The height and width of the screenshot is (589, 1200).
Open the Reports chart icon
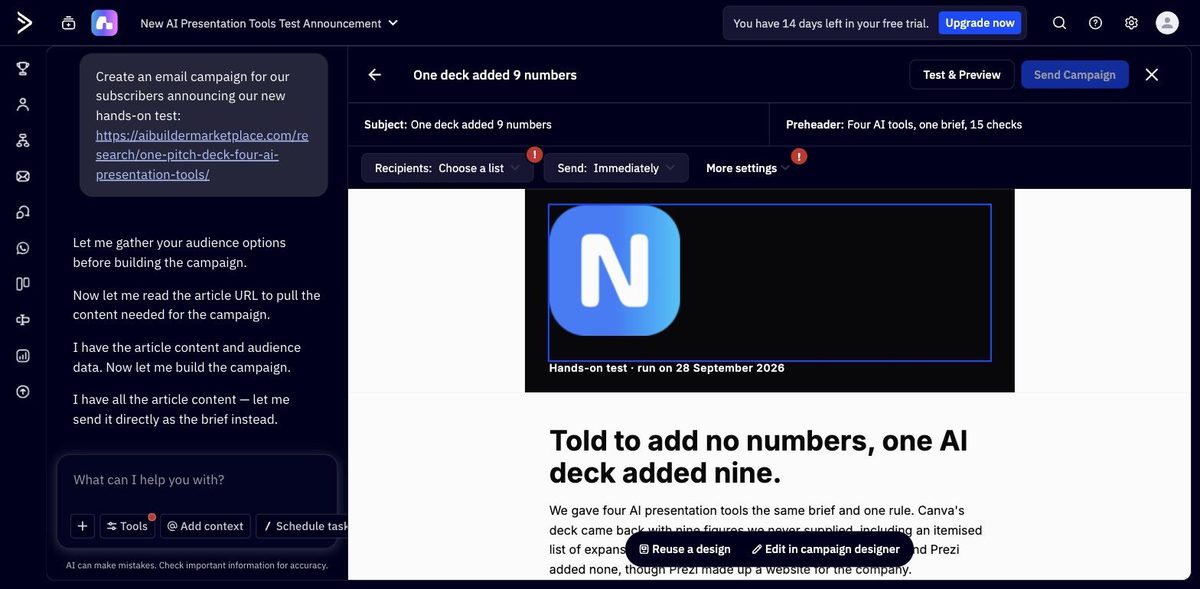click(23, 356)
